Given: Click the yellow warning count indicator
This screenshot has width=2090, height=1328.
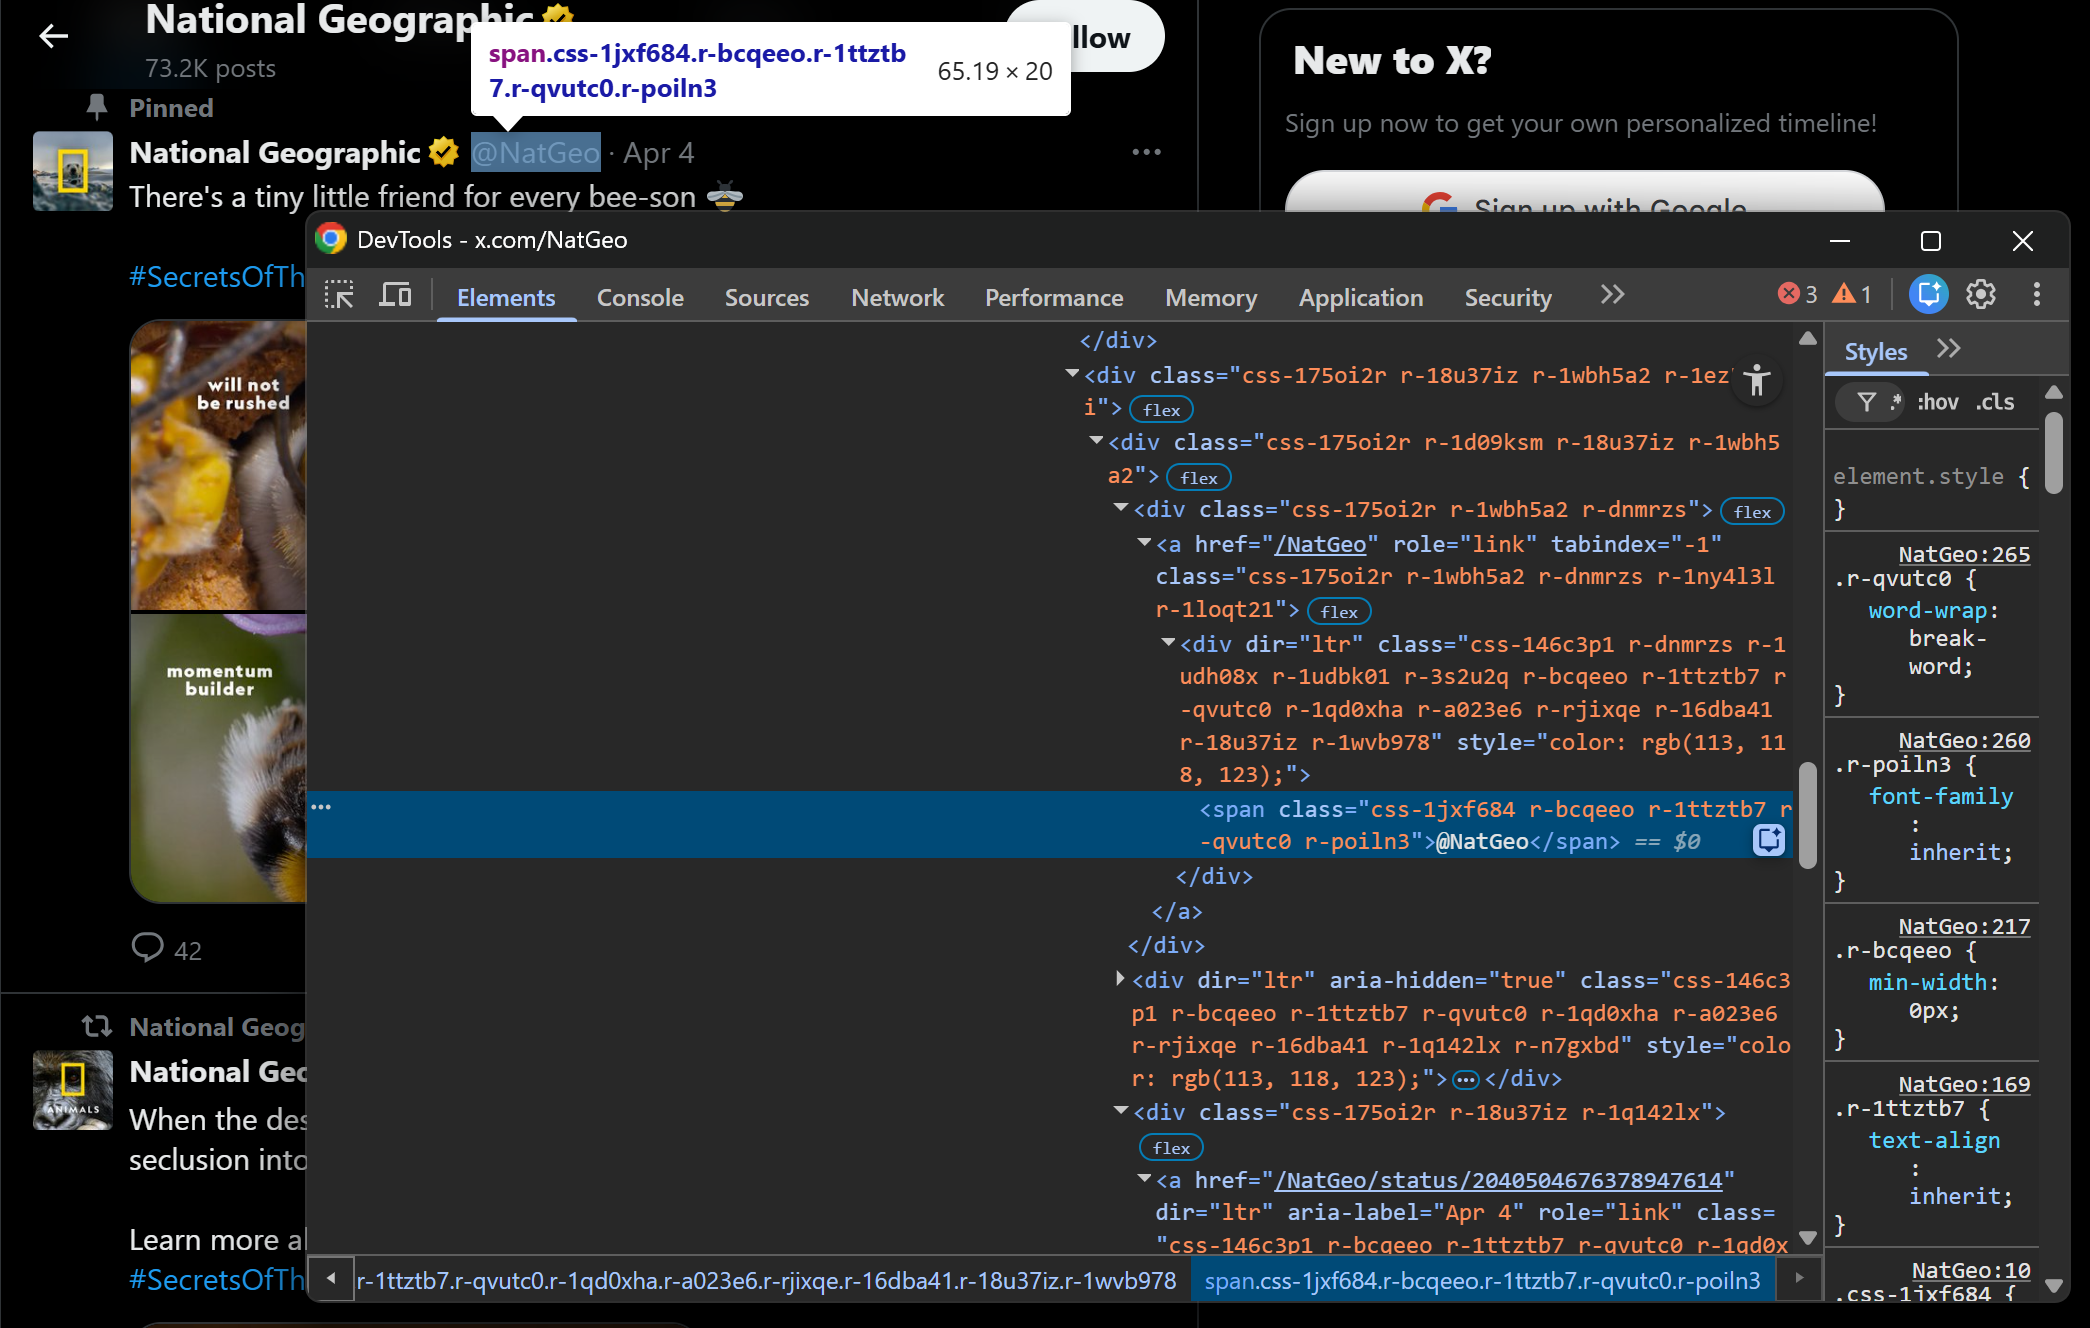Looking at the screenshot, I should click(x=1852, y=294).
